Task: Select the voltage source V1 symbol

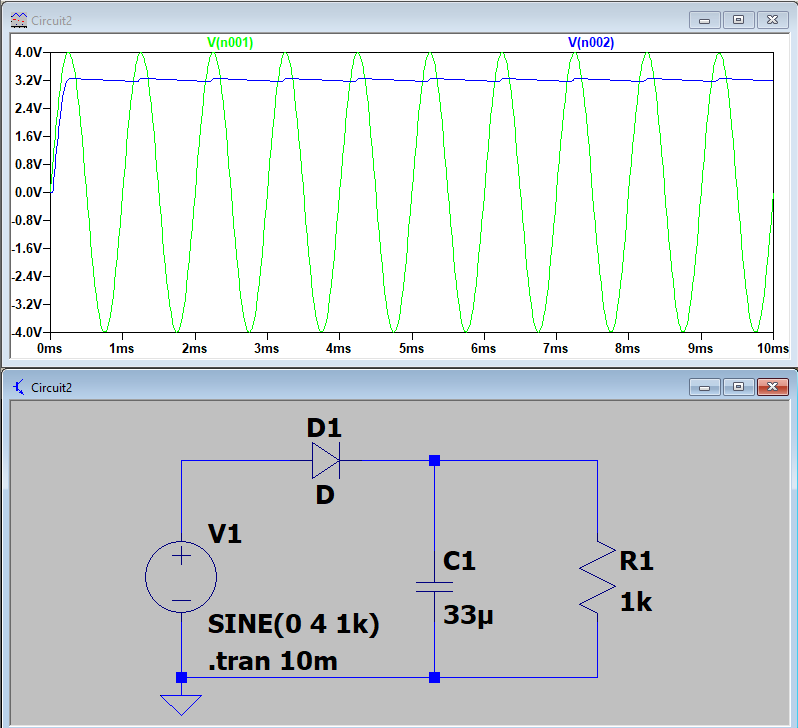Action: [x=181, y=577]
